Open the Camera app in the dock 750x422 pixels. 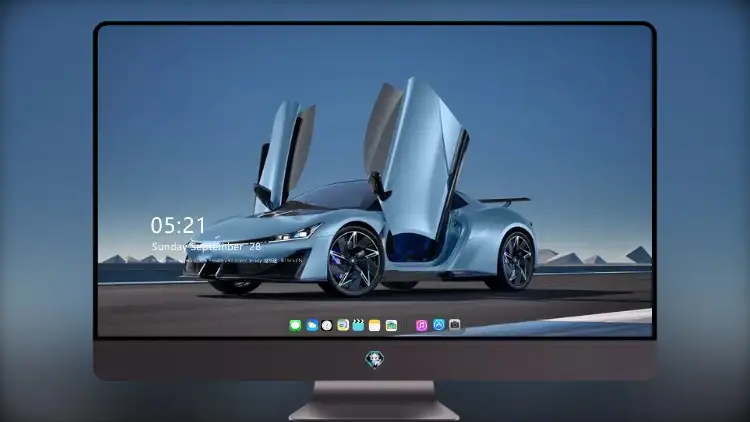(x=454, y=324)
